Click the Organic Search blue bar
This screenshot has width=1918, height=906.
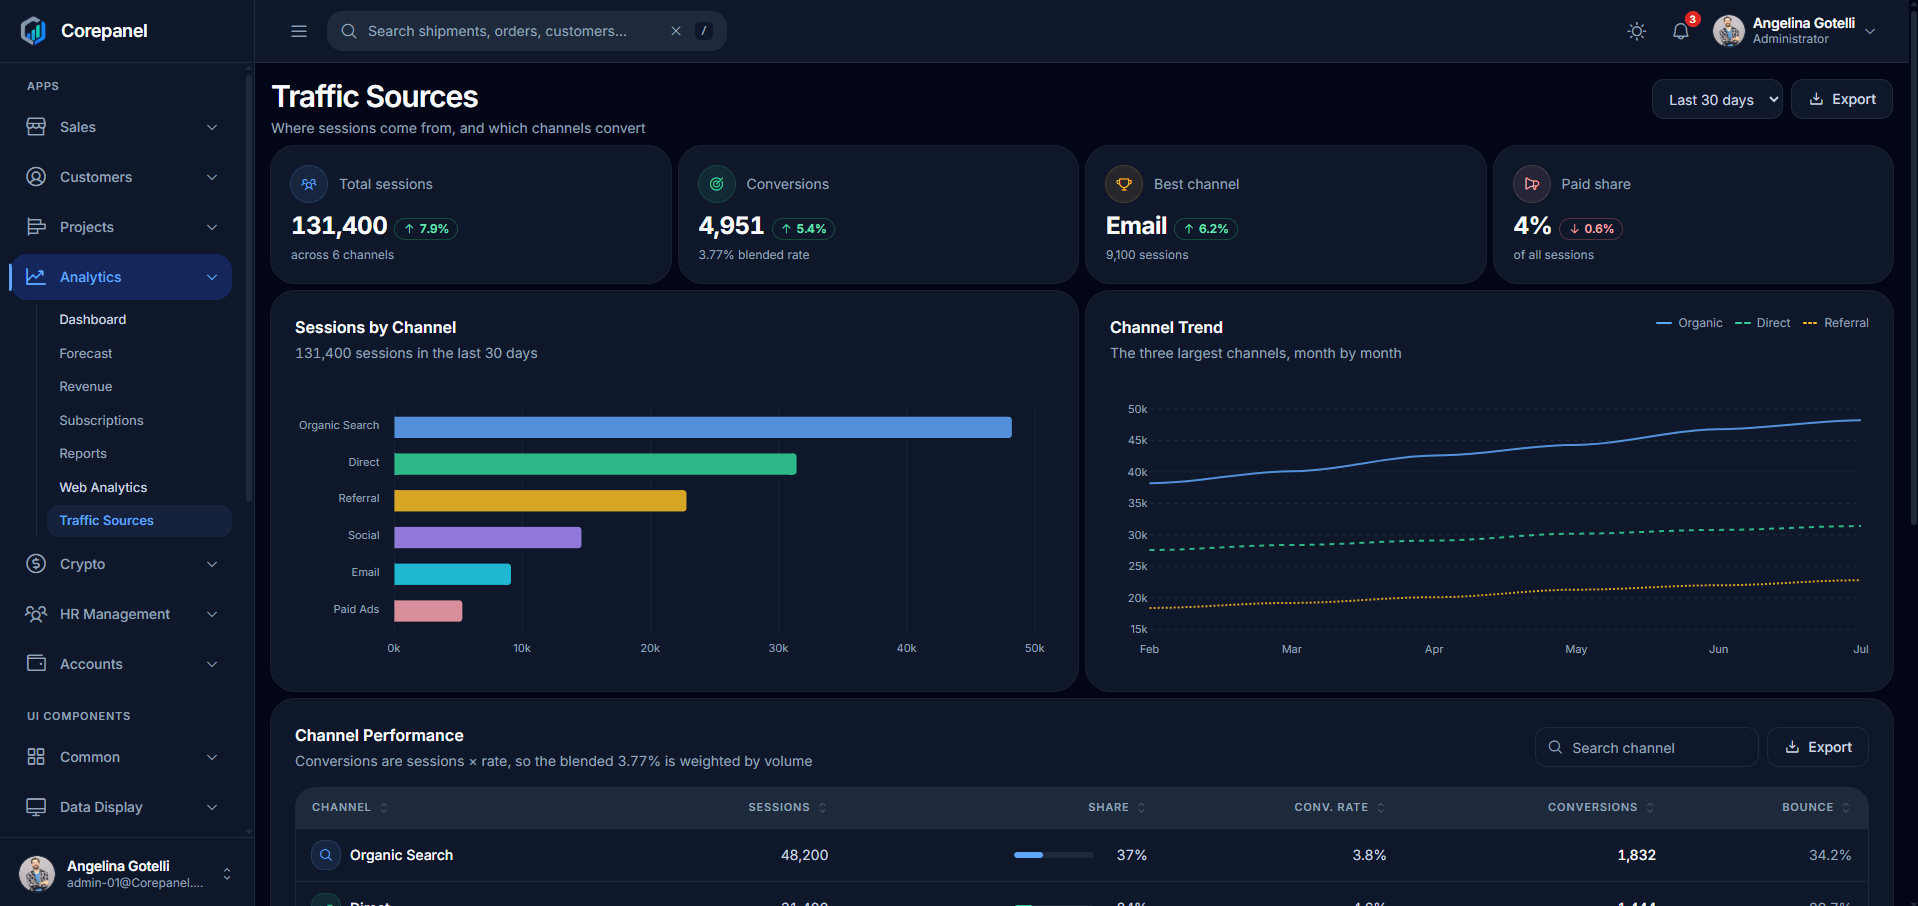click(703, 427)
